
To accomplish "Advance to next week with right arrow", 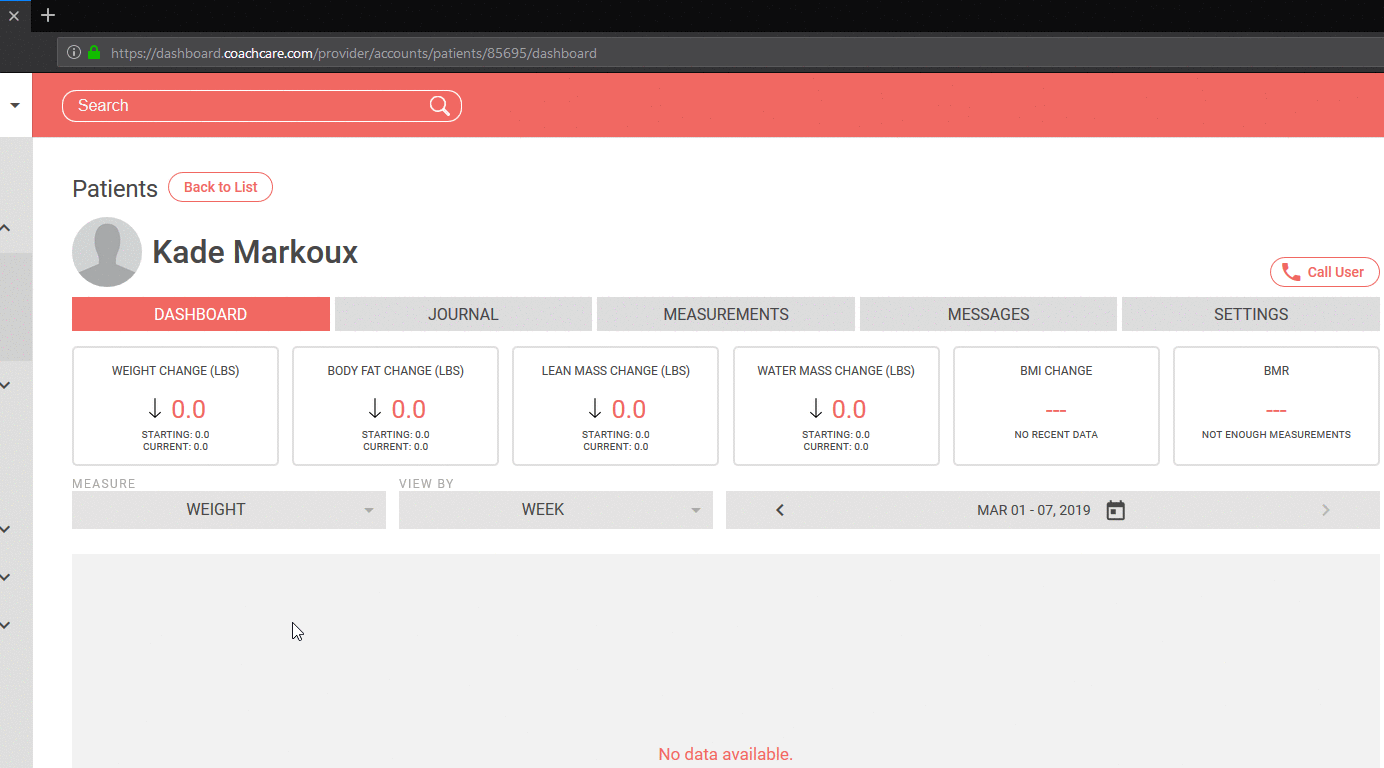I will [1326, 510].
